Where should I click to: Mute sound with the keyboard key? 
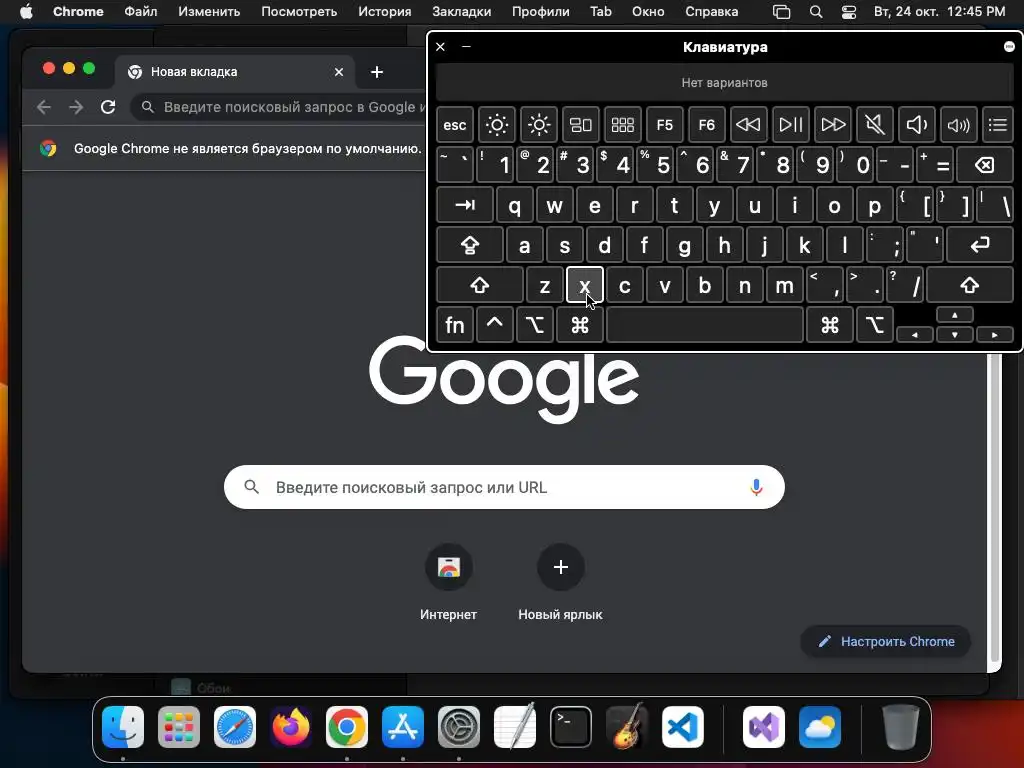pyautogui.click(x=874, y=125)
